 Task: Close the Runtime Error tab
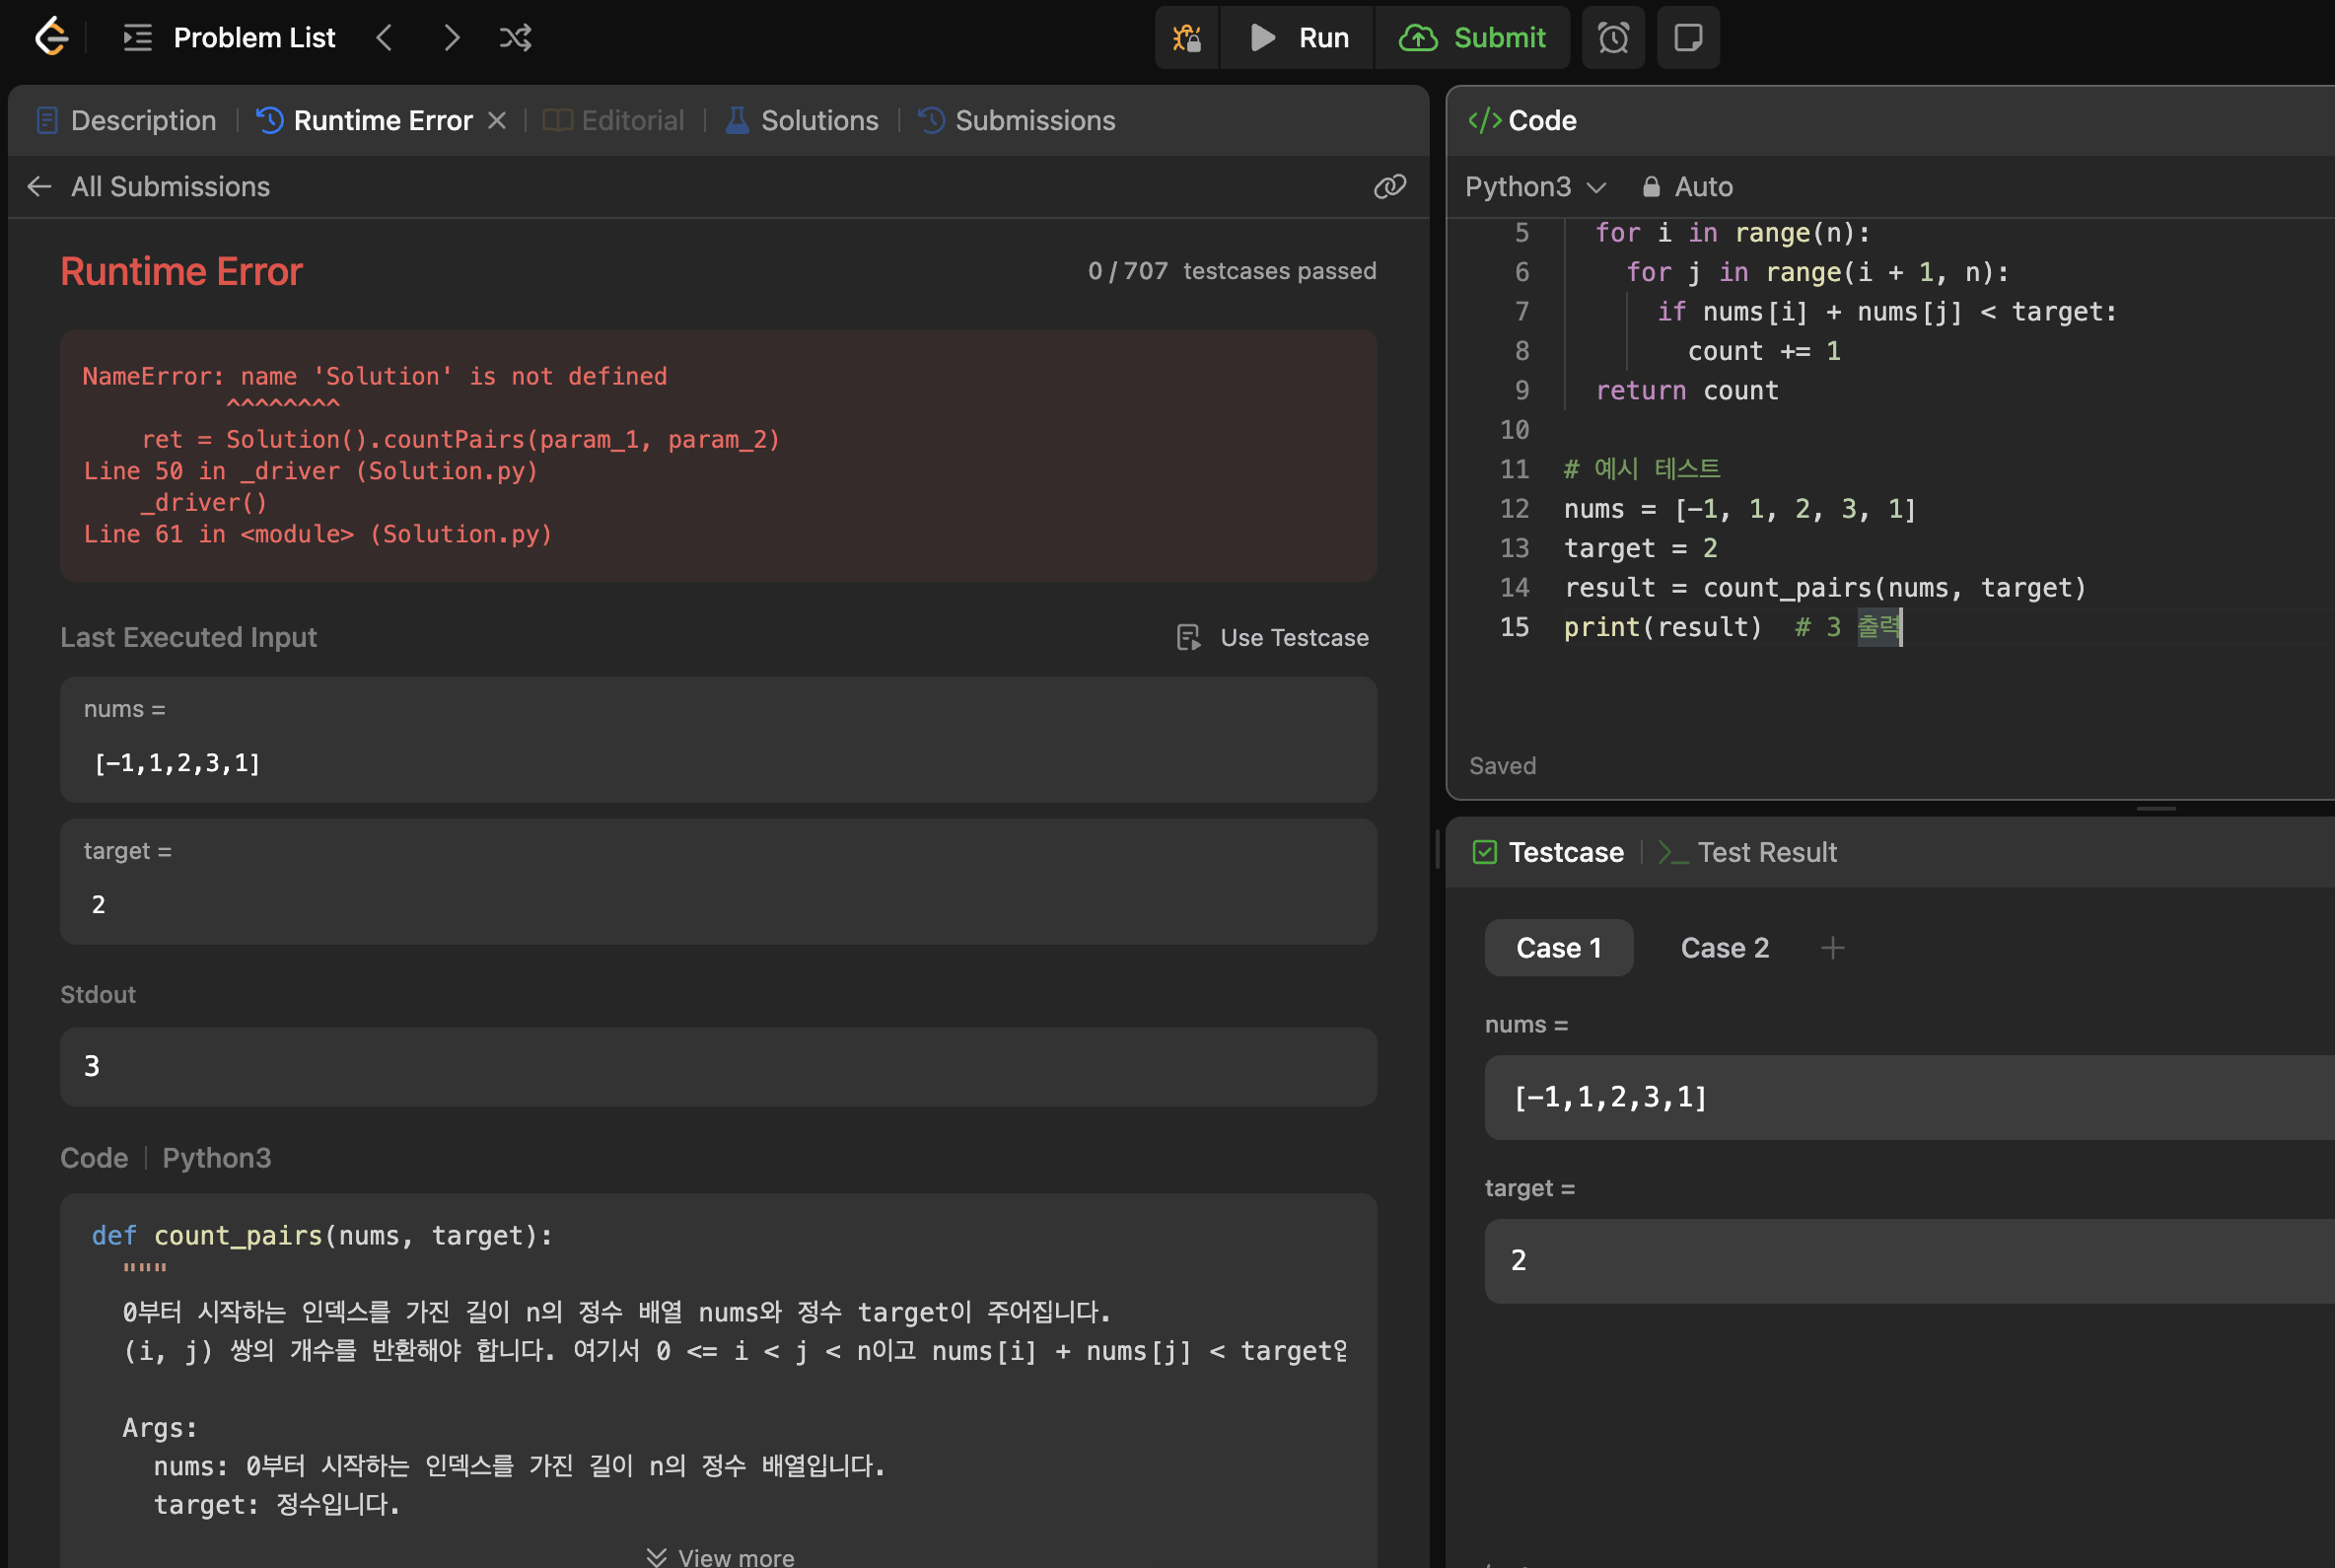coord(497,121)
